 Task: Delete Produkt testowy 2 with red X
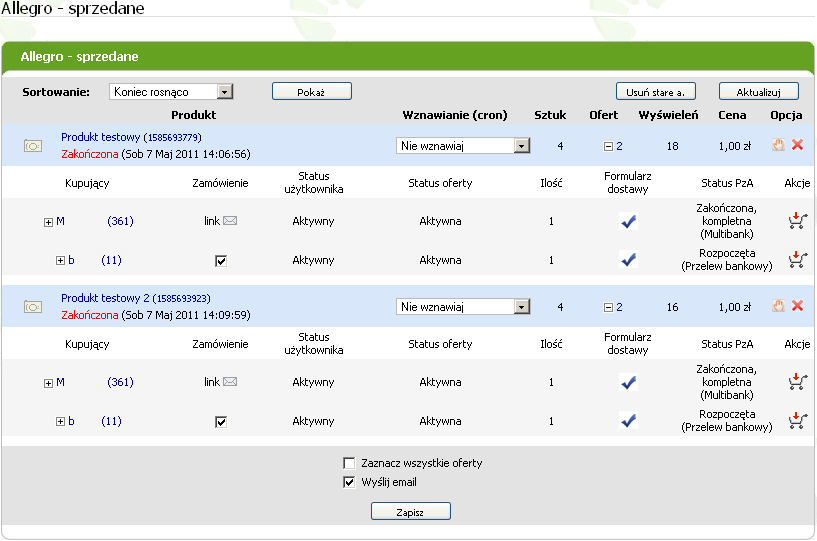[x=797, y=306]
